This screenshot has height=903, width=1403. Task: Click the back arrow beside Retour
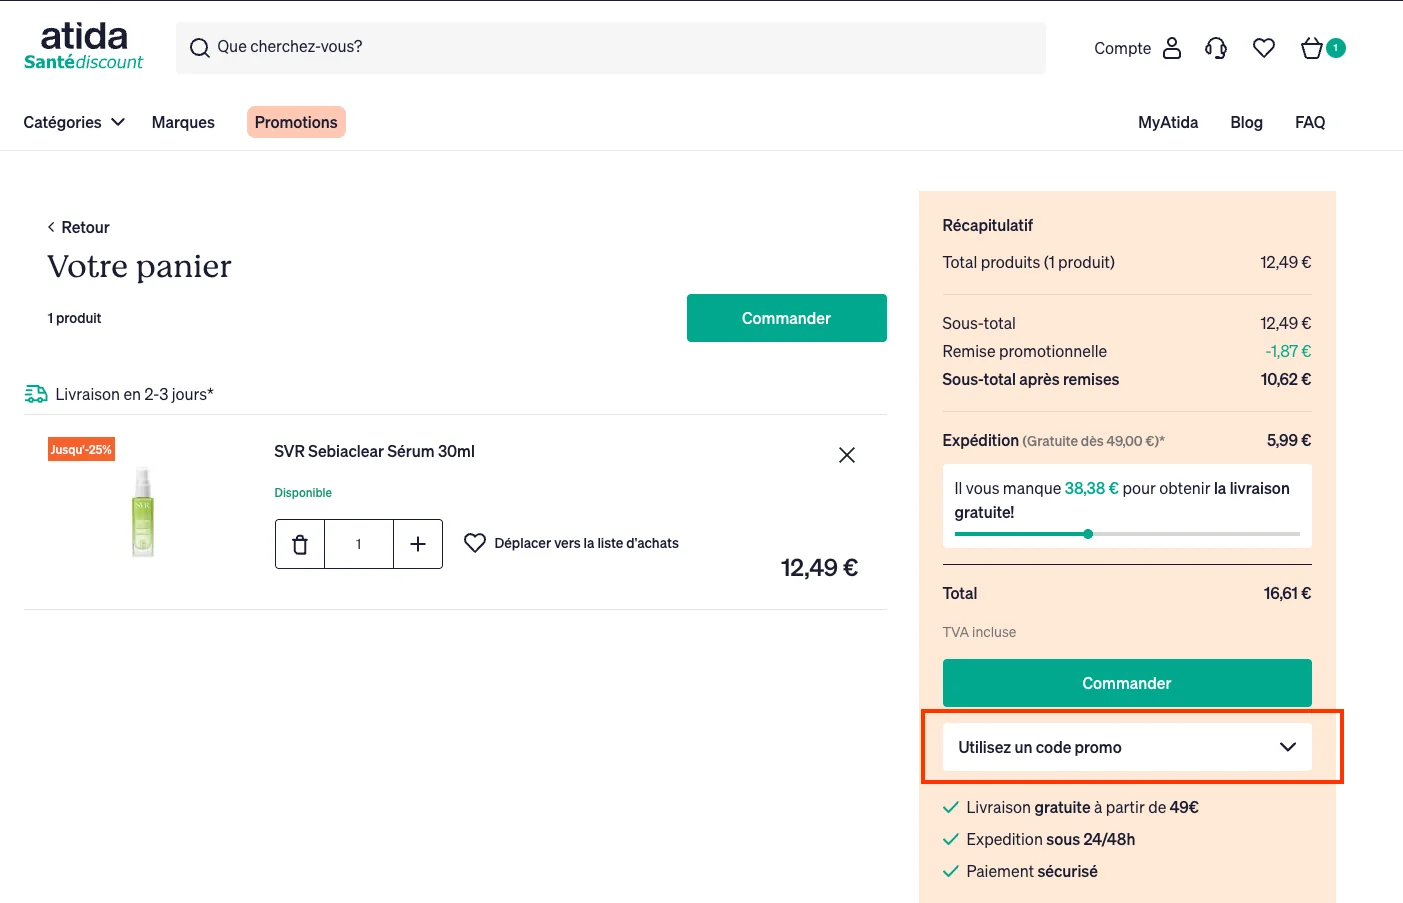(51, 227)
